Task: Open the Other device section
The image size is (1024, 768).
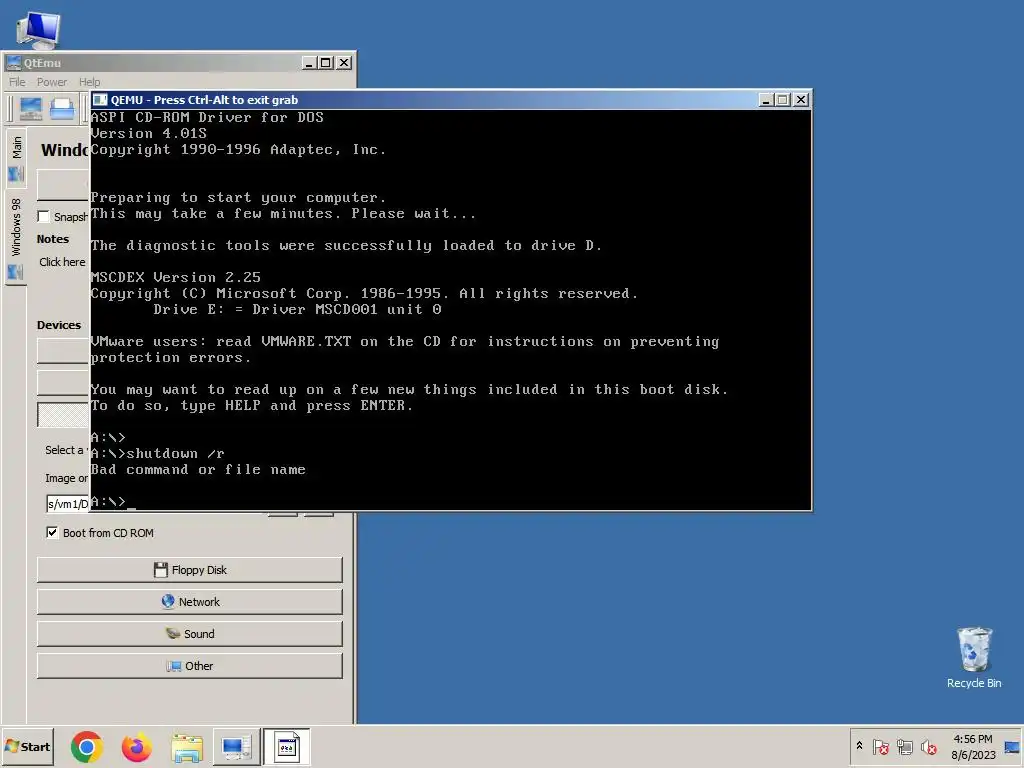Action: (189, 665)
